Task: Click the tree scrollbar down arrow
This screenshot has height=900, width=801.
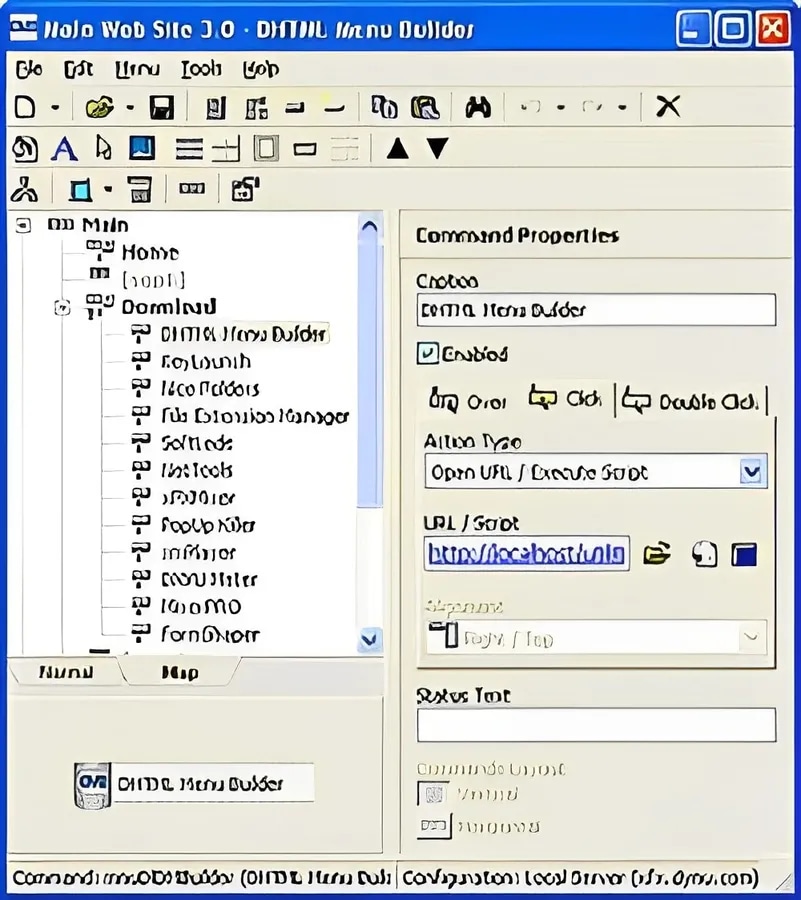Action: [370, 638]
